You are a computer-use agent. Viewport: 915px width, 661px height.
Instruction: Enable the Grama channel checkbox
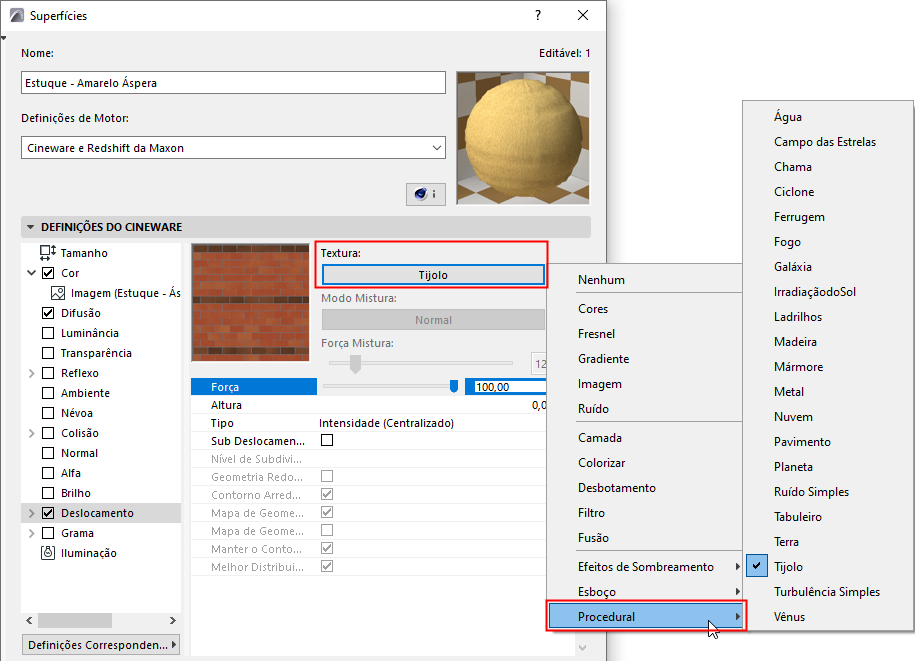pos(48,533)
